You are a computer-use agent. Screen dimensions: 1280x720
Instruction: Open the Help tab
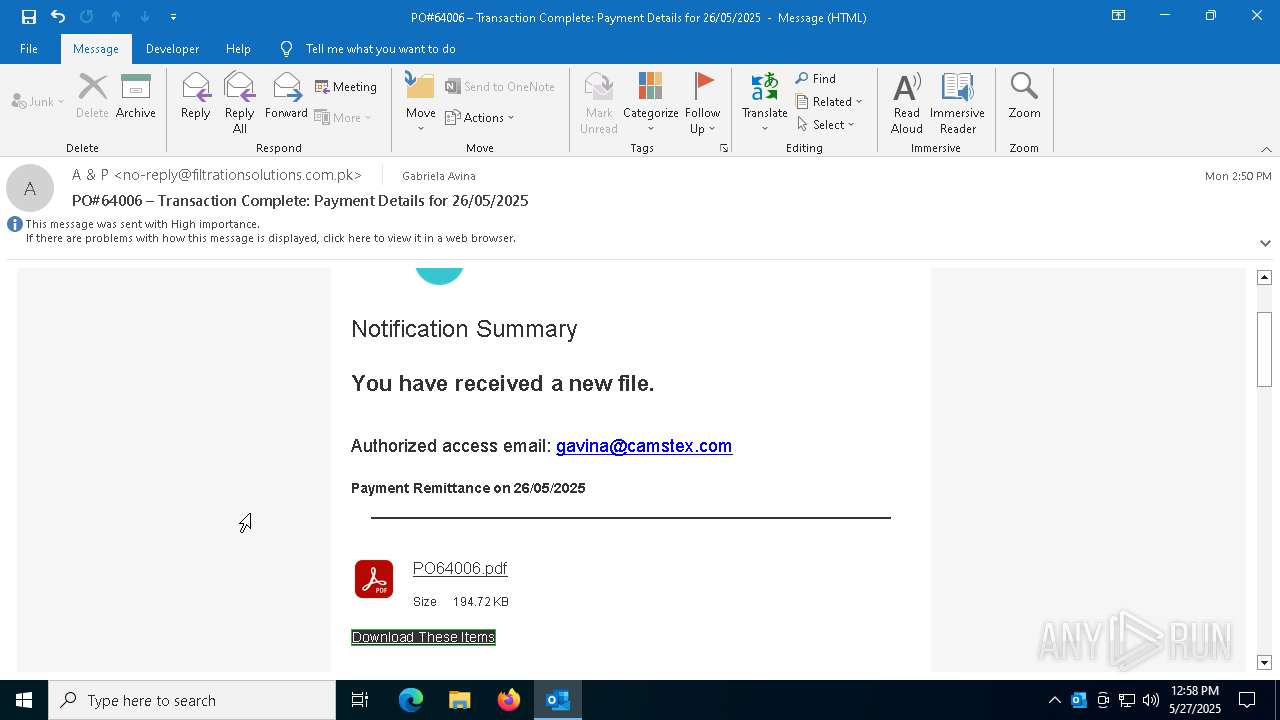[x=238, y=49]
